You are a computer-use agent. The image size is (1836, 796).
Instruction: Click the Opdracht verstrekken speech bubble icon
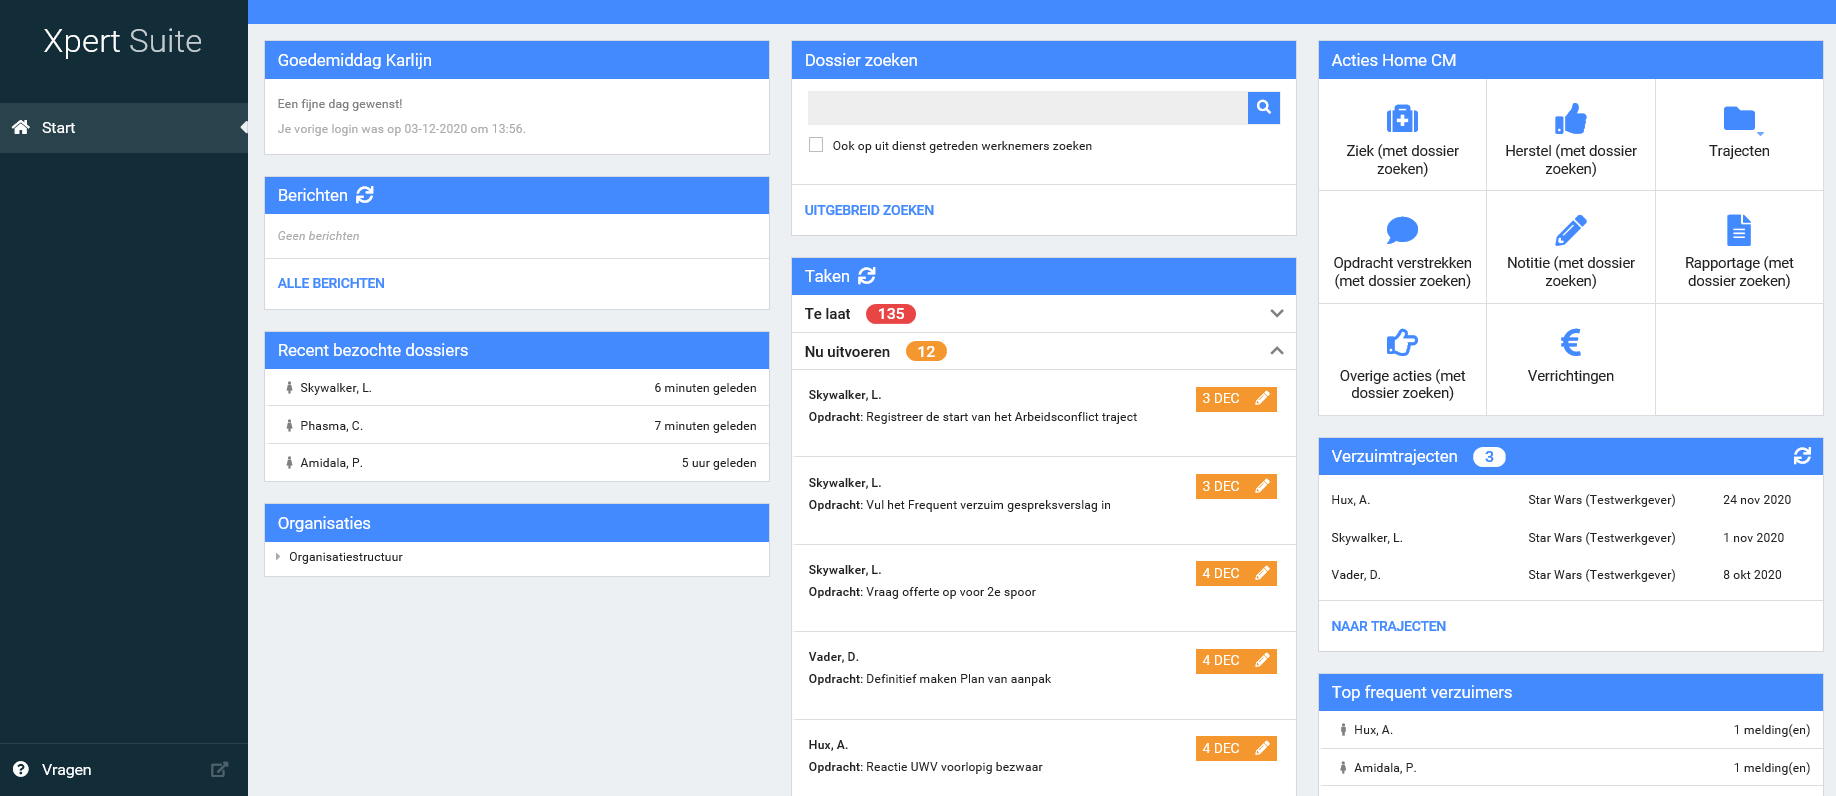coord(1402,230)
